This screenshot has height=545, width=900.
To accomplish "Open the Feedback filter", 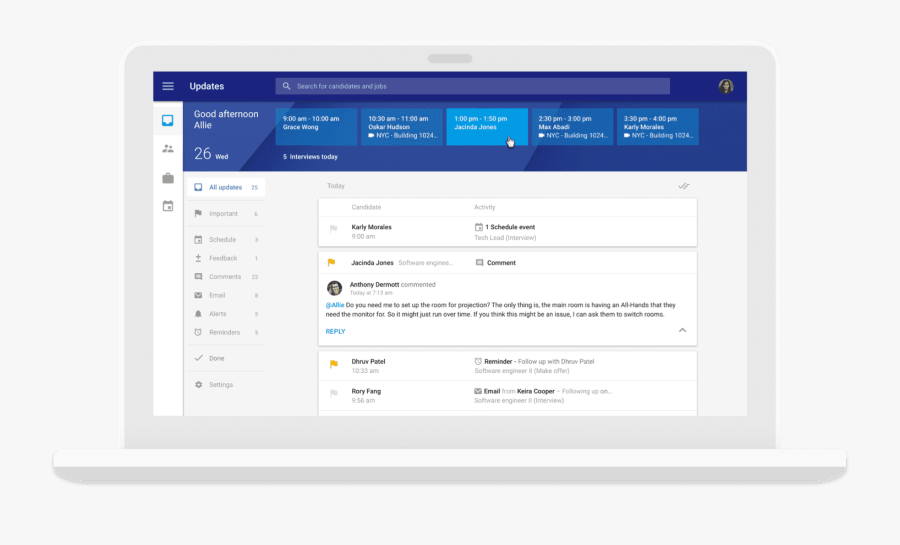I will (x=226, y=258).
